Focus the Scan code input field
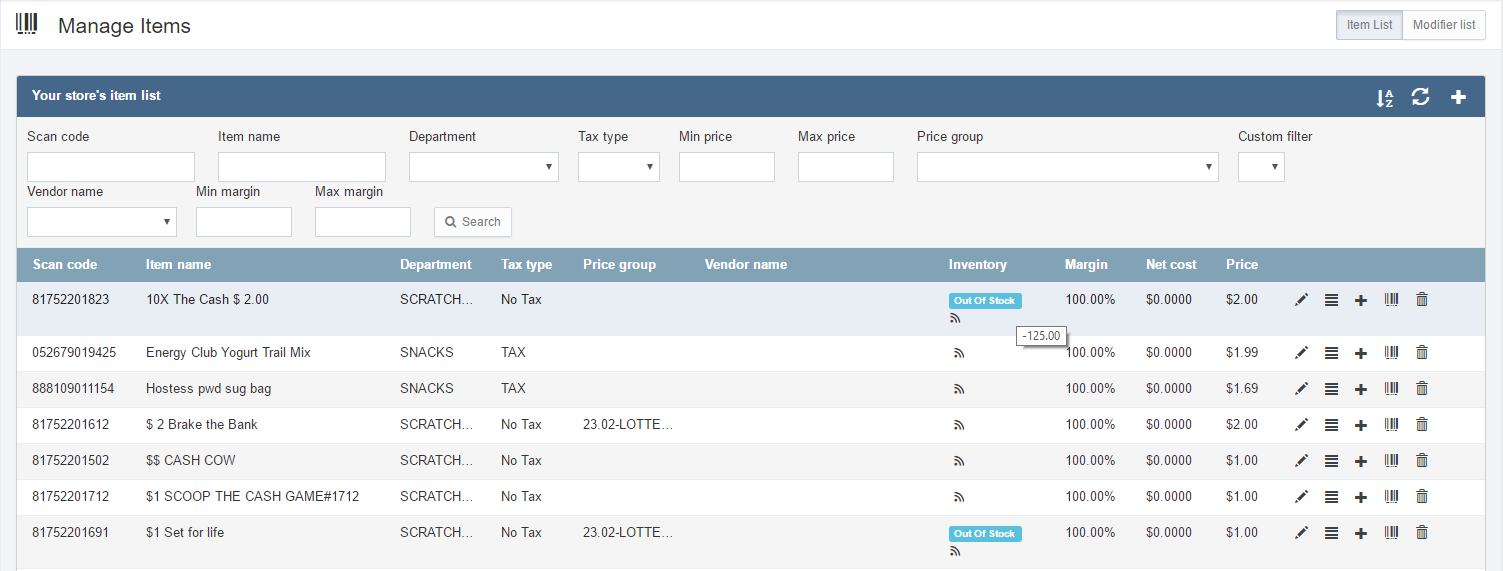1503x571 pixels. pyautogui.click(x=110, y=167)
